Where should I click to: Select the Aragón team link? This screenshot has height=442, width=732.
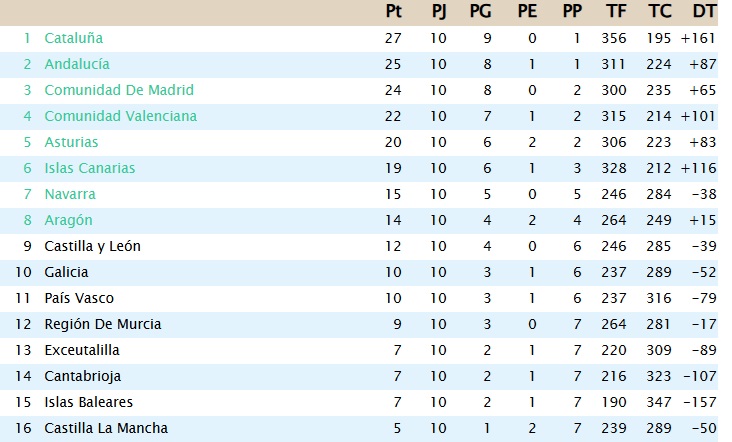(68, 220)
